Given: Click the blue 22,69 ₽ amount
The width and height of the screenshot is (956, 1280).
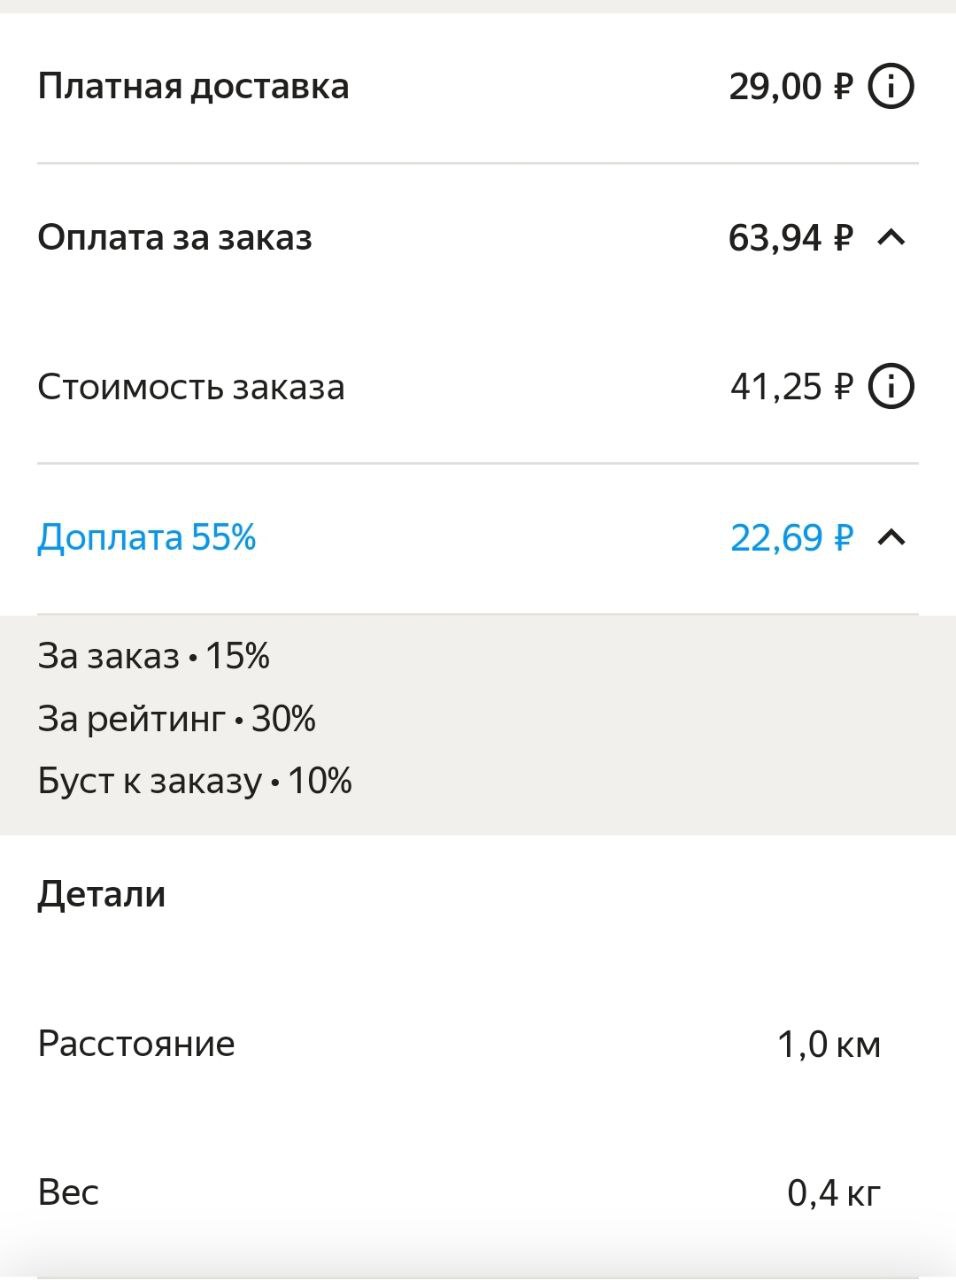Looking at the screenshot, I should point(791,538).
